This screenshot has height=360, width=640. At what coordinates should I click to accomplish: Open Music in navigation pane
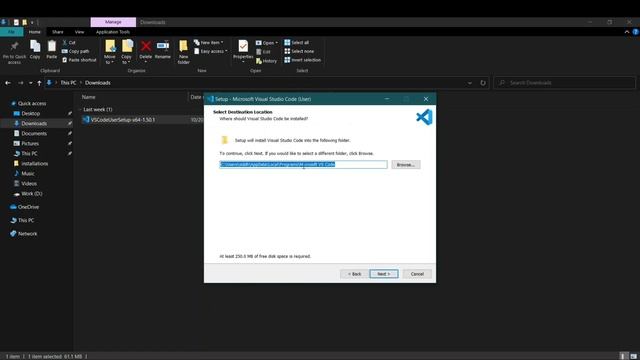[28, 173]
